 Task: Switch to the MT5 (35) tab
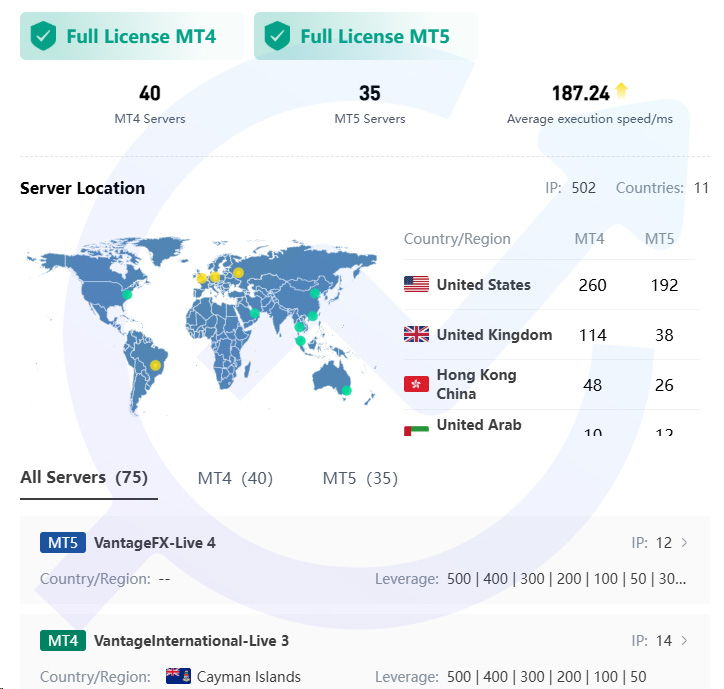pos(360,478)
